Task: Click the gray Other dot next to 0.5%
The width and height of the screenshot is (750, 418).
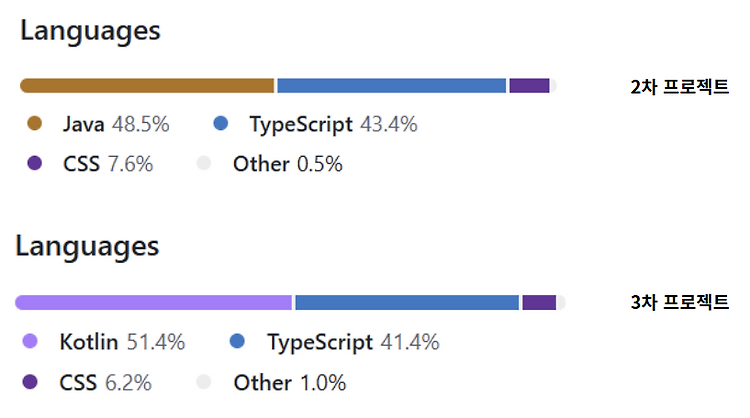Action: pyautogui.click(x=204, y=163)
